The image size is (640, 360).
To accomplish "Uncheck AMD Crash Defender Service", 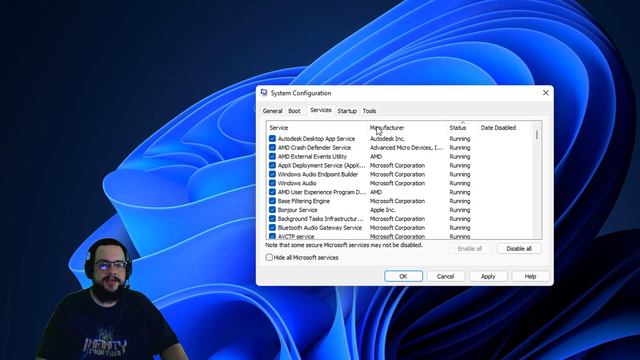I will point(272,148).
